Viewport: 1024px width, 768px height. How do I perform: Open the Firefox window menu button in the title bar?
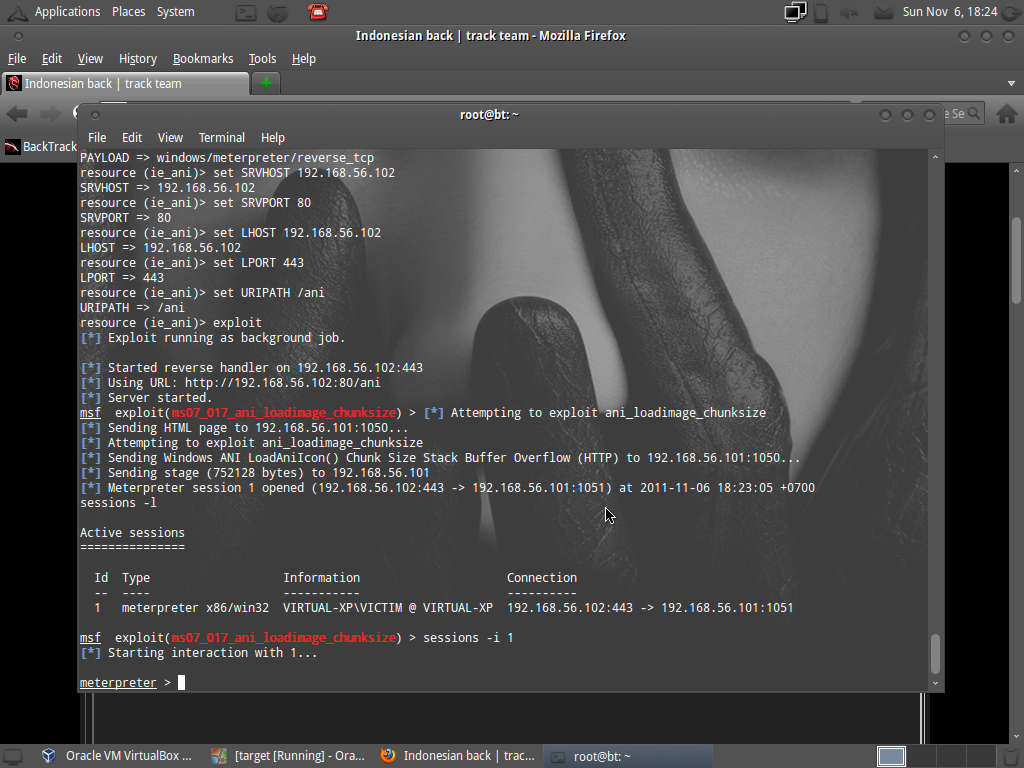18,36
